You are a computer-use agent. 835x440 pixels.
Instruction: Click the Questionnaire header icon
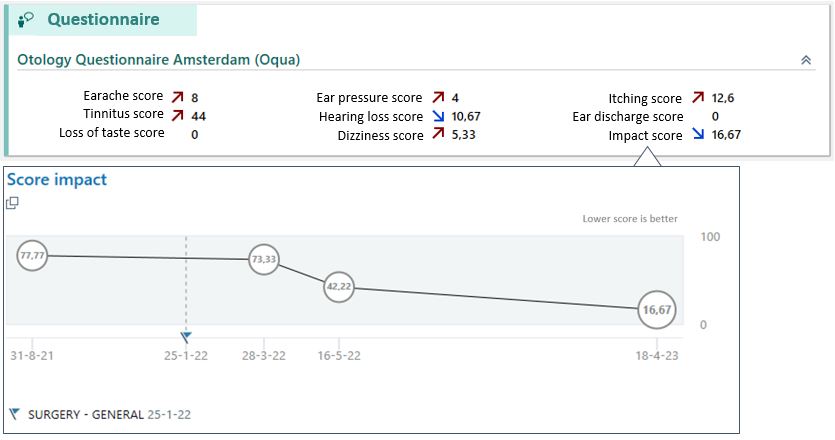(27, 20)
